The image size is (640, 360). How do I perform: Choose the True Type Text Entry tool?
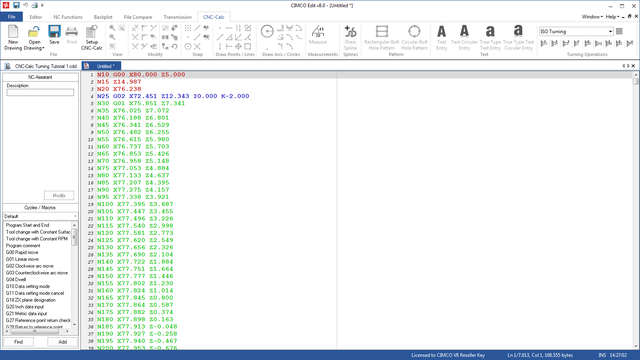click(x=490, y=37)
